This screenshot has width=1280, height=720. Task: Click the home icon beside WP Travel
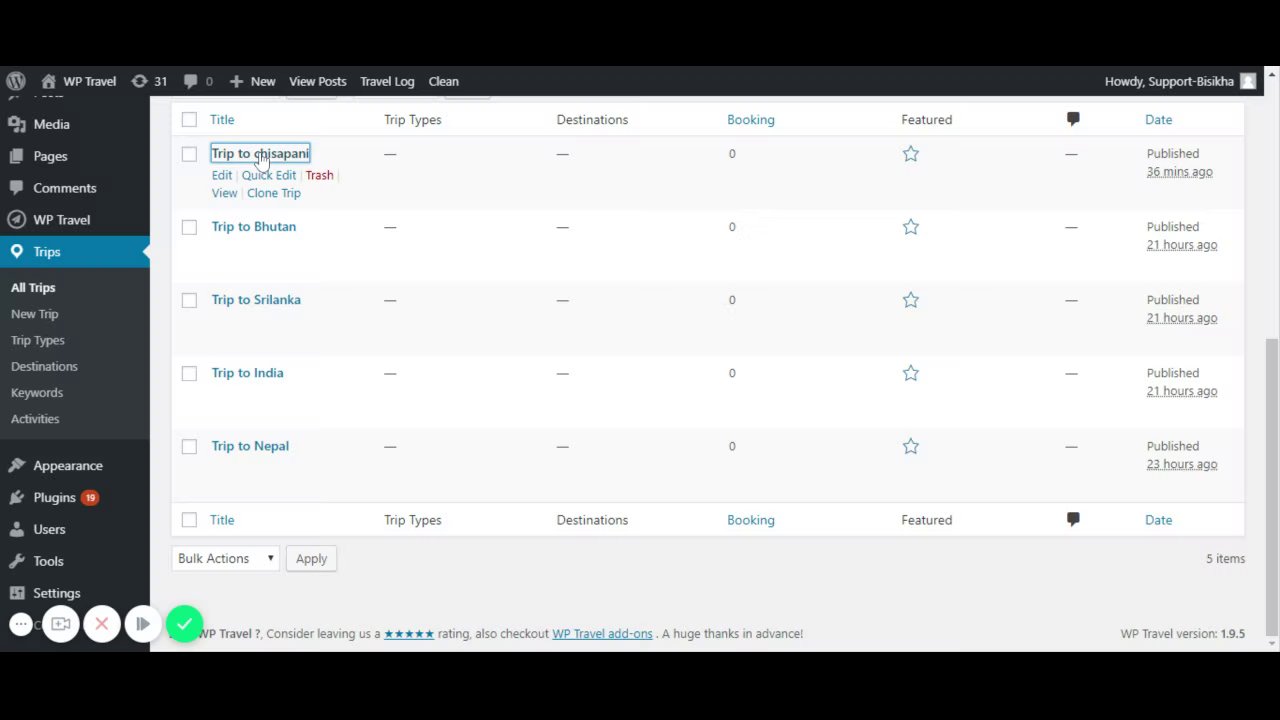pyautogui.click(x=48, y=81)
